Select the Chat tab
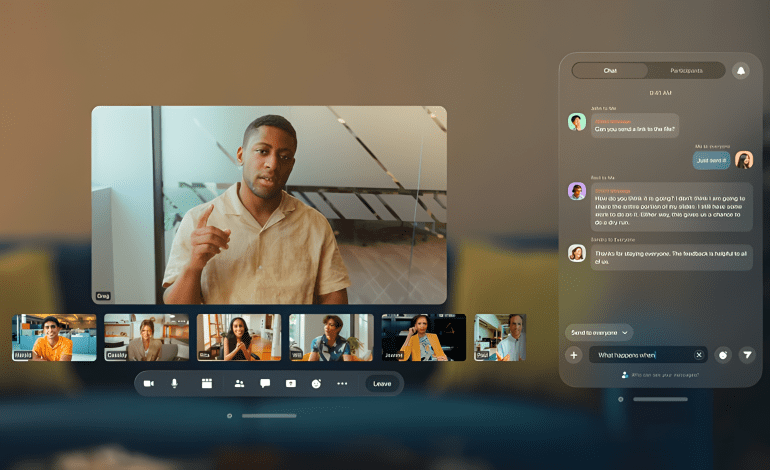 (x=610, y=71)
